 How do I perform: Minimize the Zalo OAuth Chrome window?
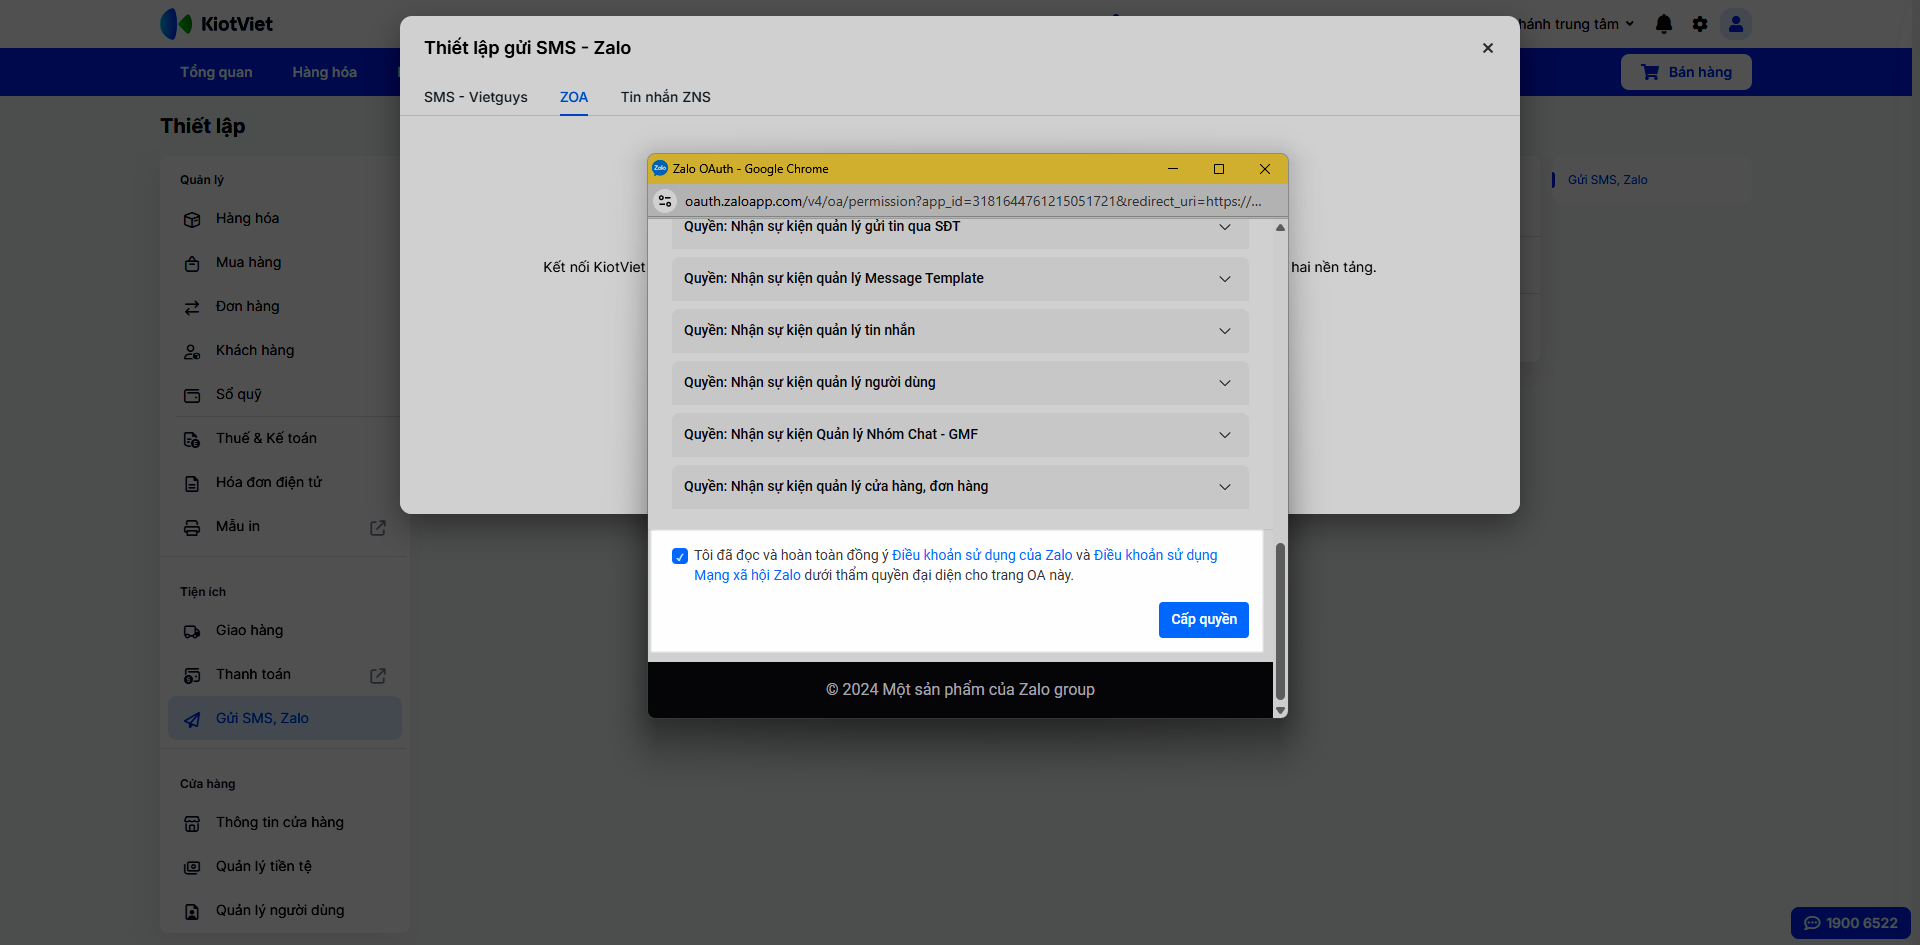tap(1173, 169)
